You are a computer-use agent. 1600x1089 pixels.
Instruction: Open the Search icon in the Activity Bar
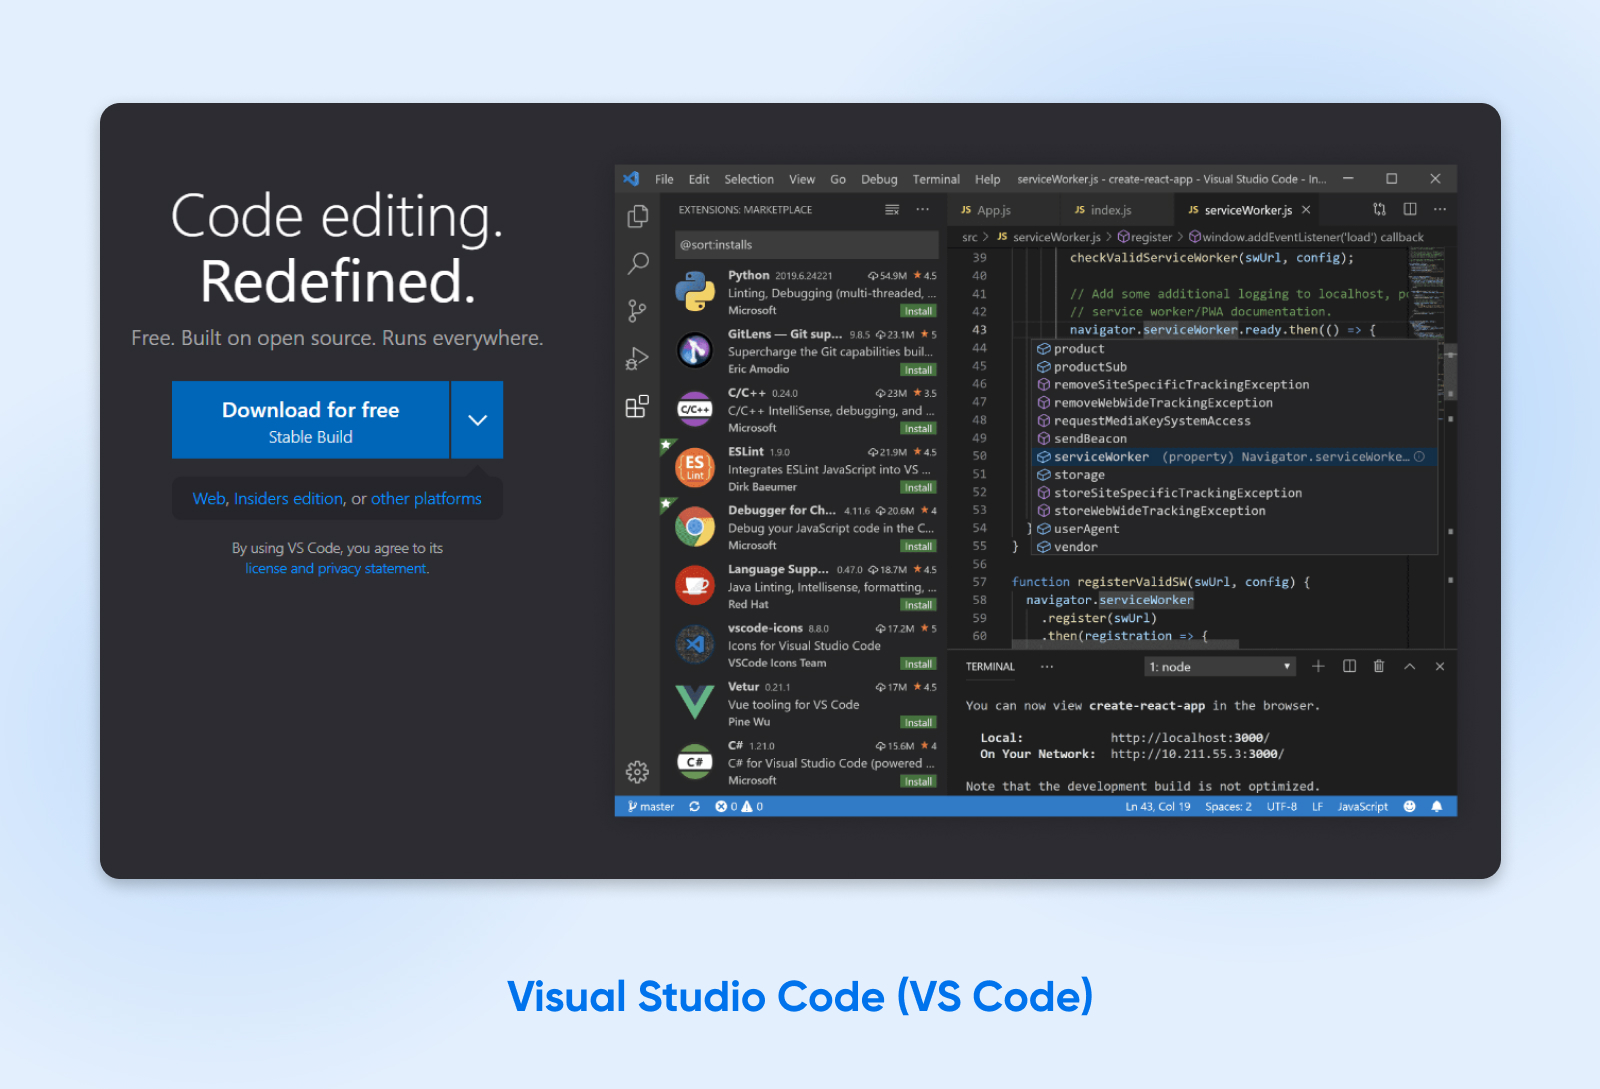tap(637, 263)
